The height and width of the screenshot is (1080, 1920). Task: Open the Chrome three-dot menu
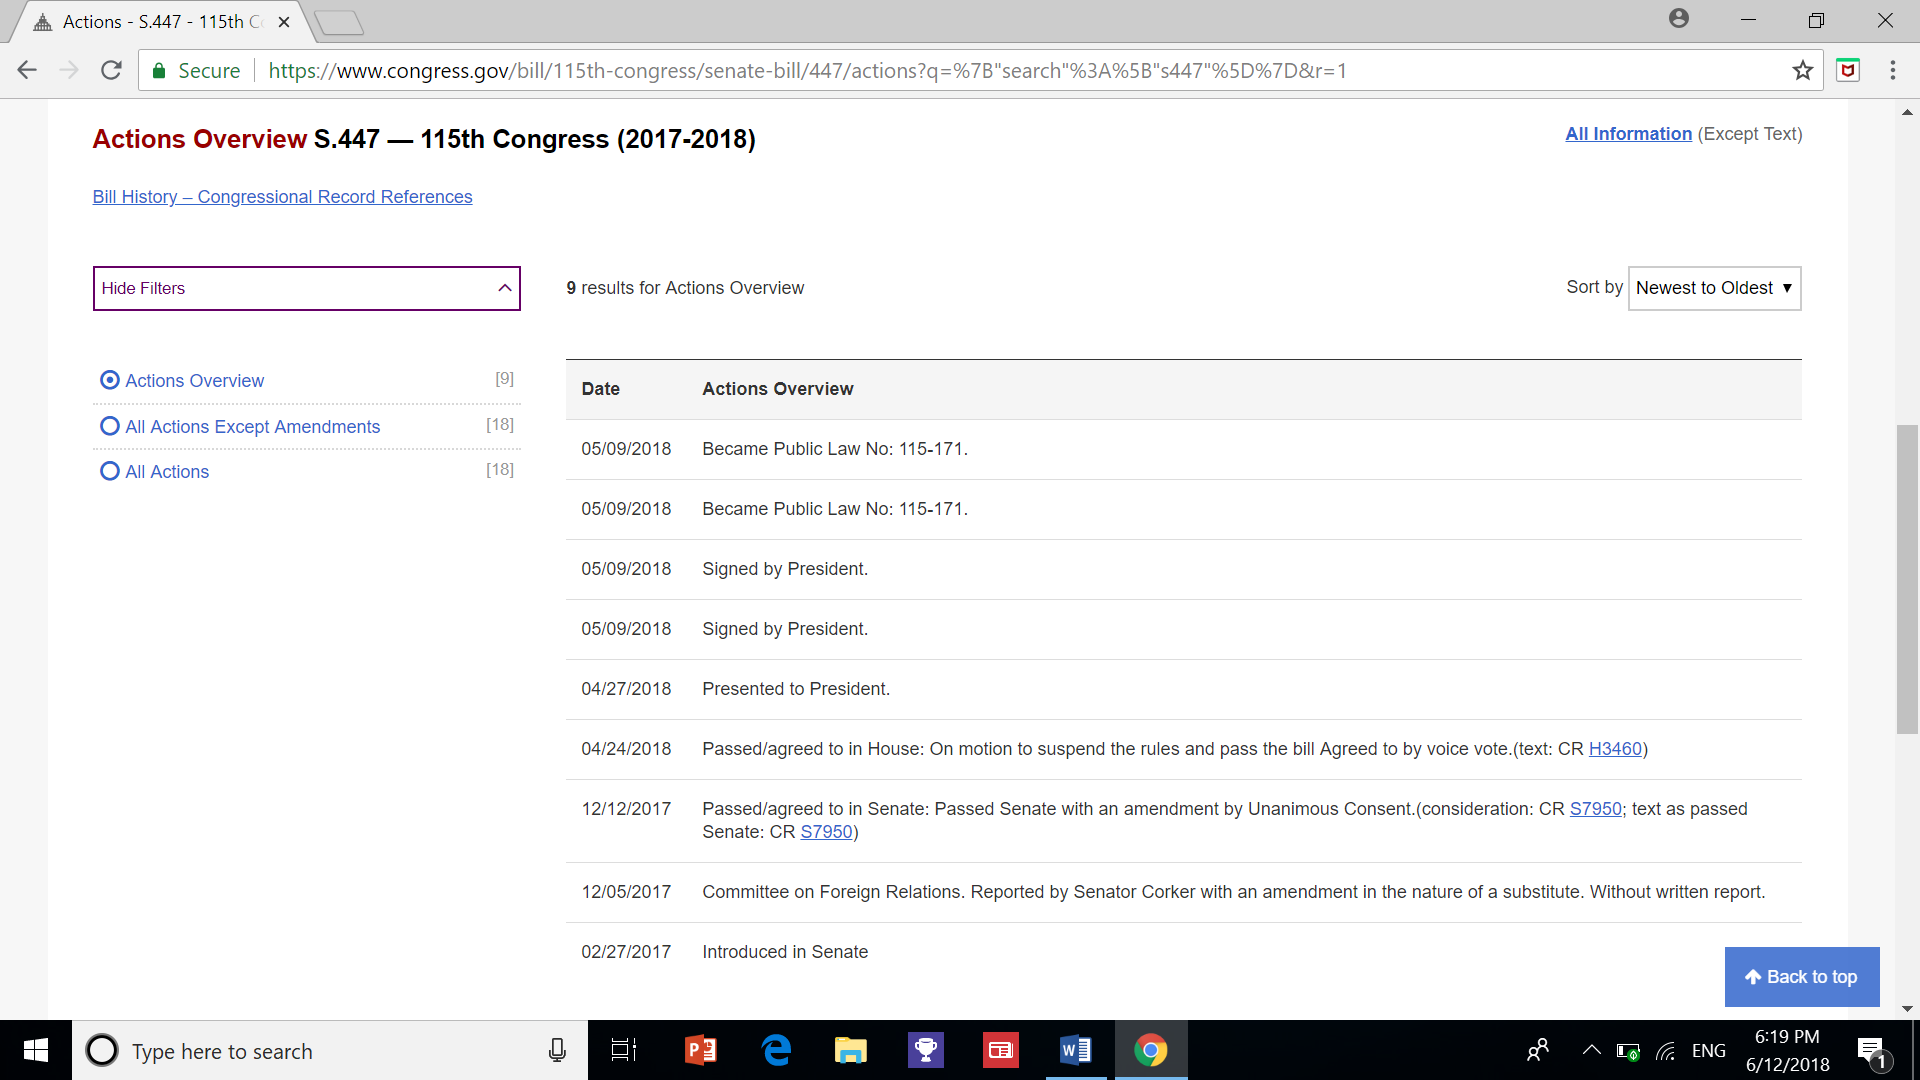(1892, 70)
